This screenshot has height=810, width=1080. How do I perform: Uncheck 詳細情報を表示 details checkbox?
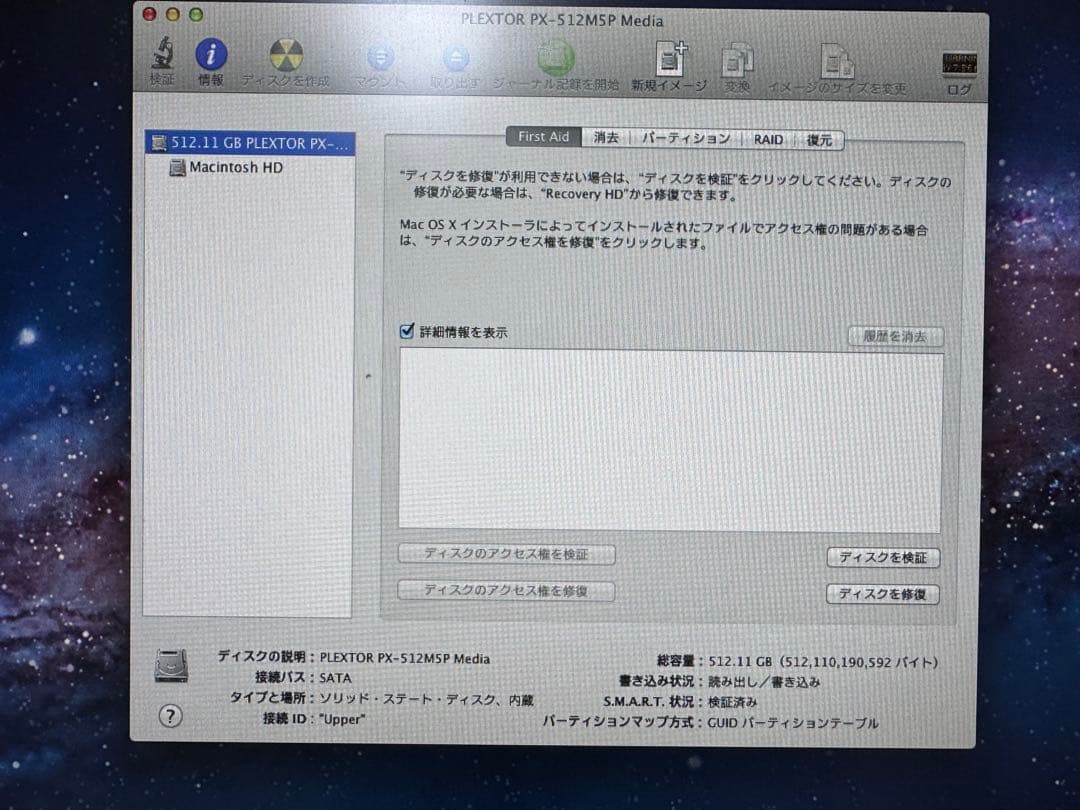tap(407, 331)
